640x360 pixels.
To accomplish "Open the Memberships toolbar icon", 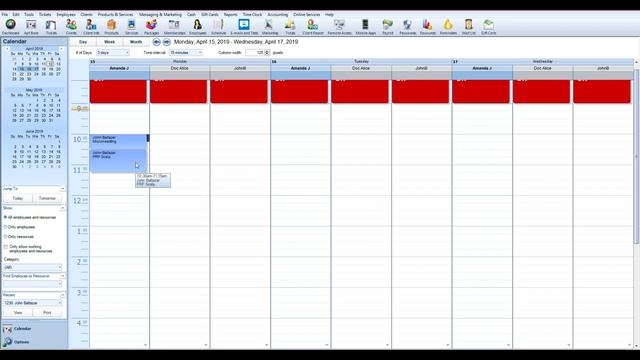I will coord(174,27).
